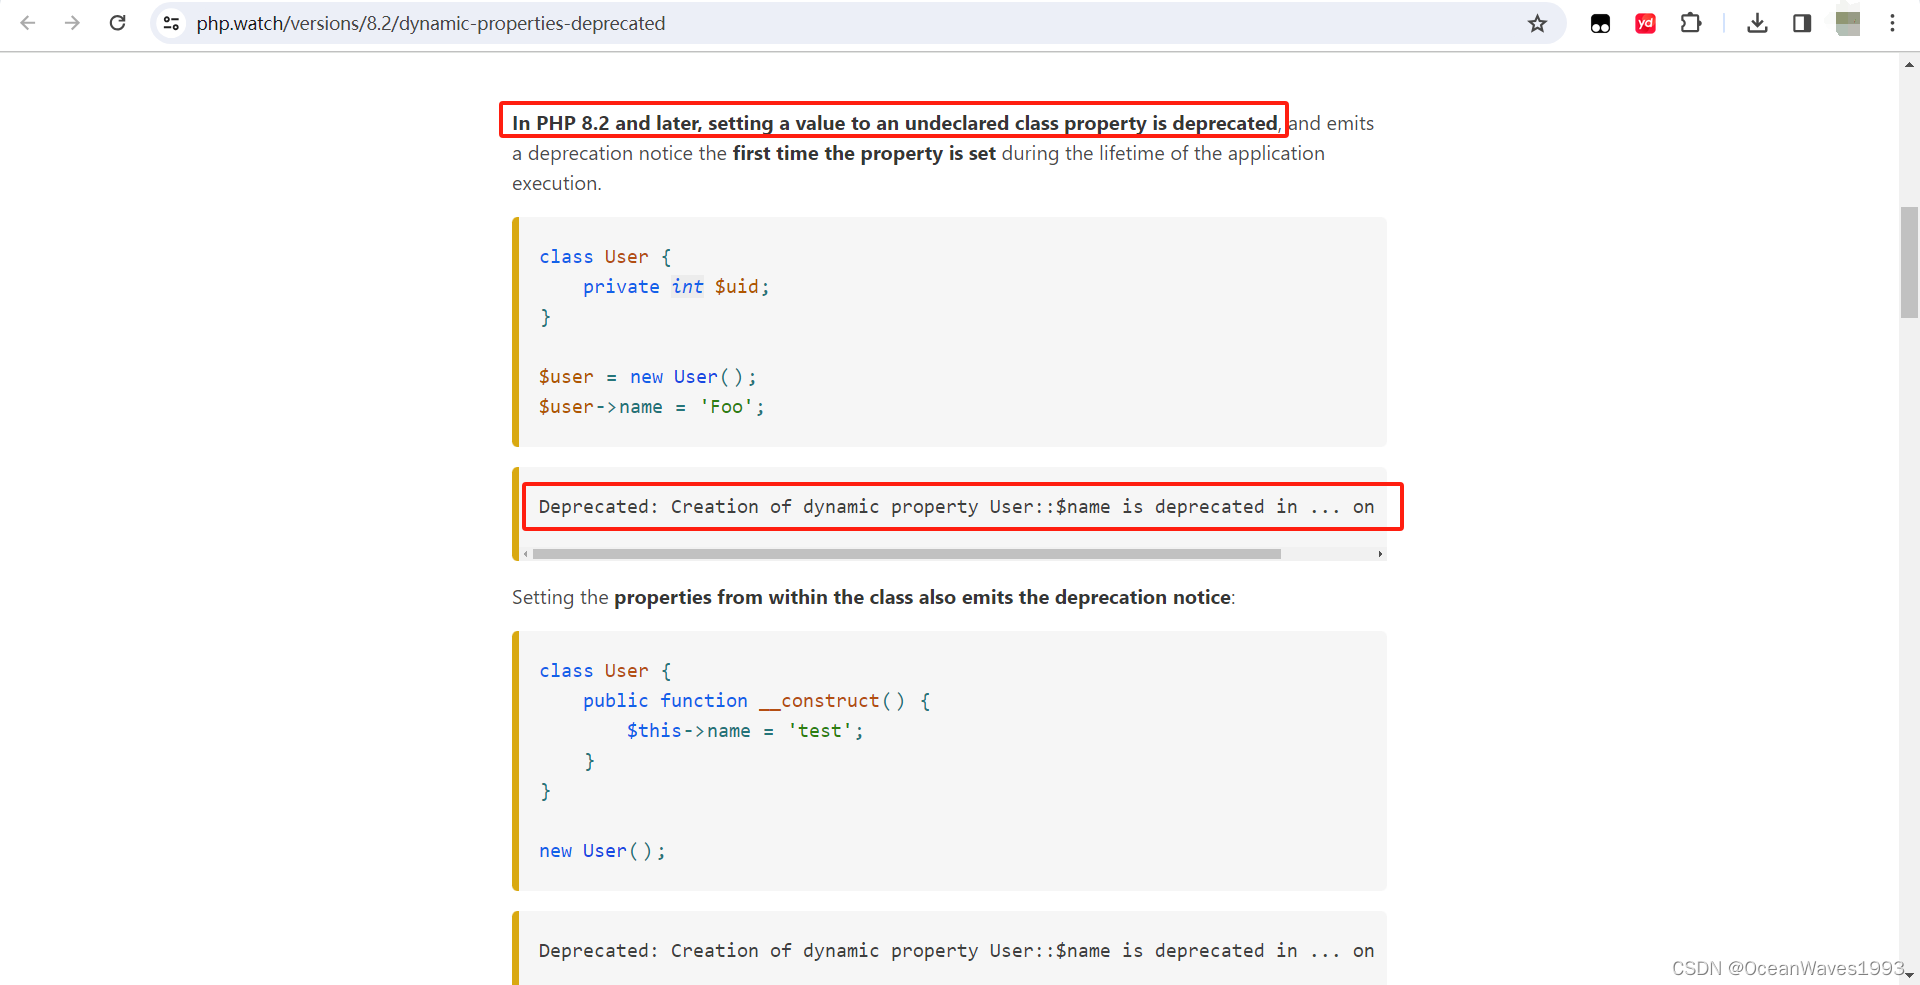Click page scrollbar down arrow
This screenshot has width=1920, height=985.
pyautogui.click(x=1909, y=974)
